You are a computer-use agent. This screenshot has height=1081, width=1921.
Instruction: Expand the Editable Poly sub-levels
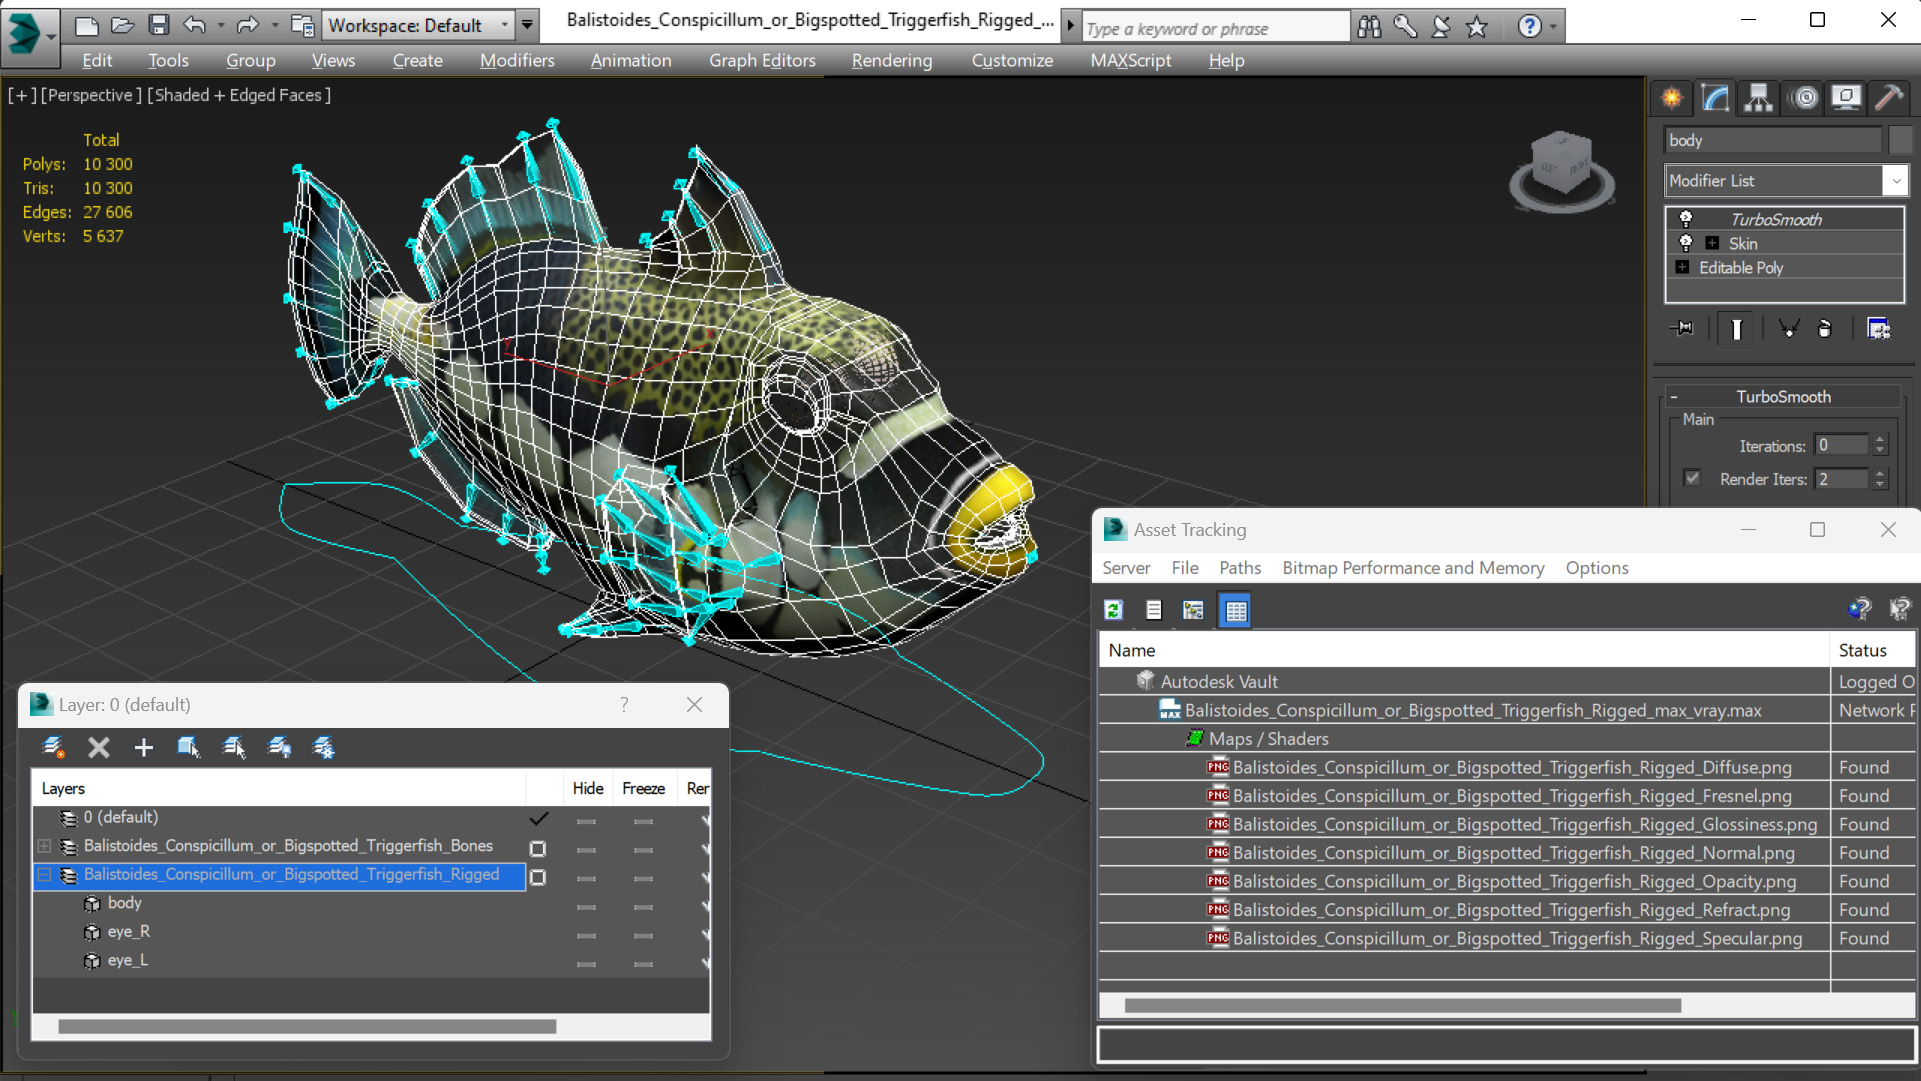1682,267
